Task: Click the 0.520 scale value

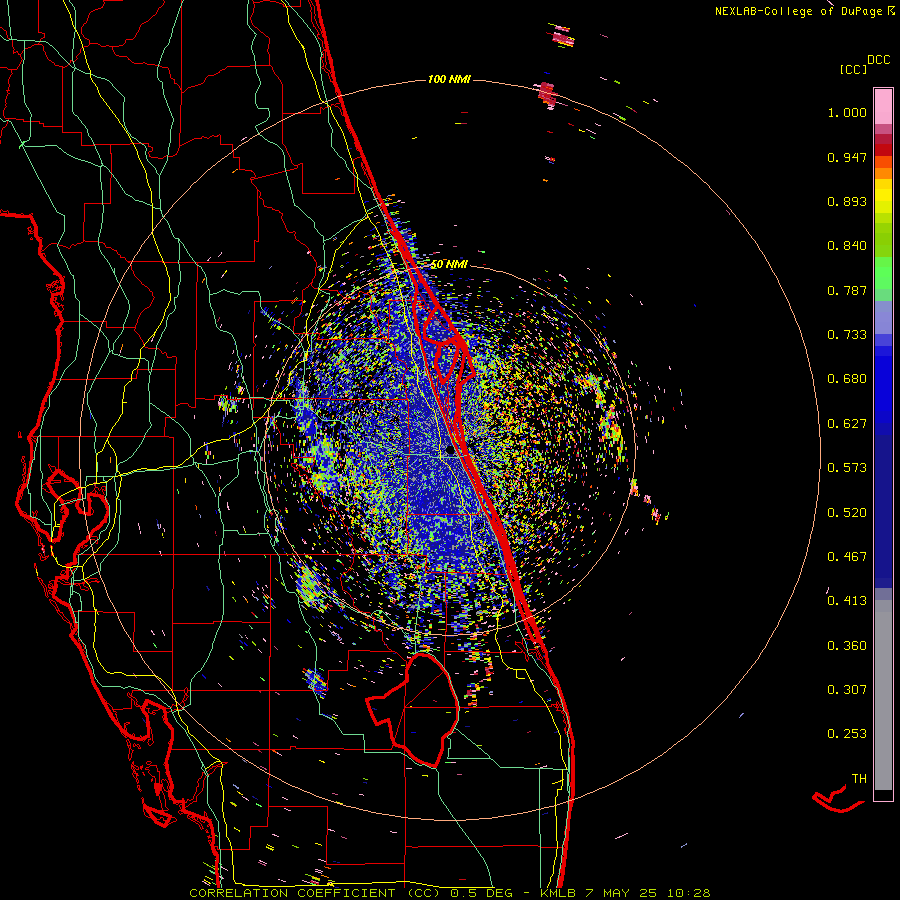Action: [847, 513]
